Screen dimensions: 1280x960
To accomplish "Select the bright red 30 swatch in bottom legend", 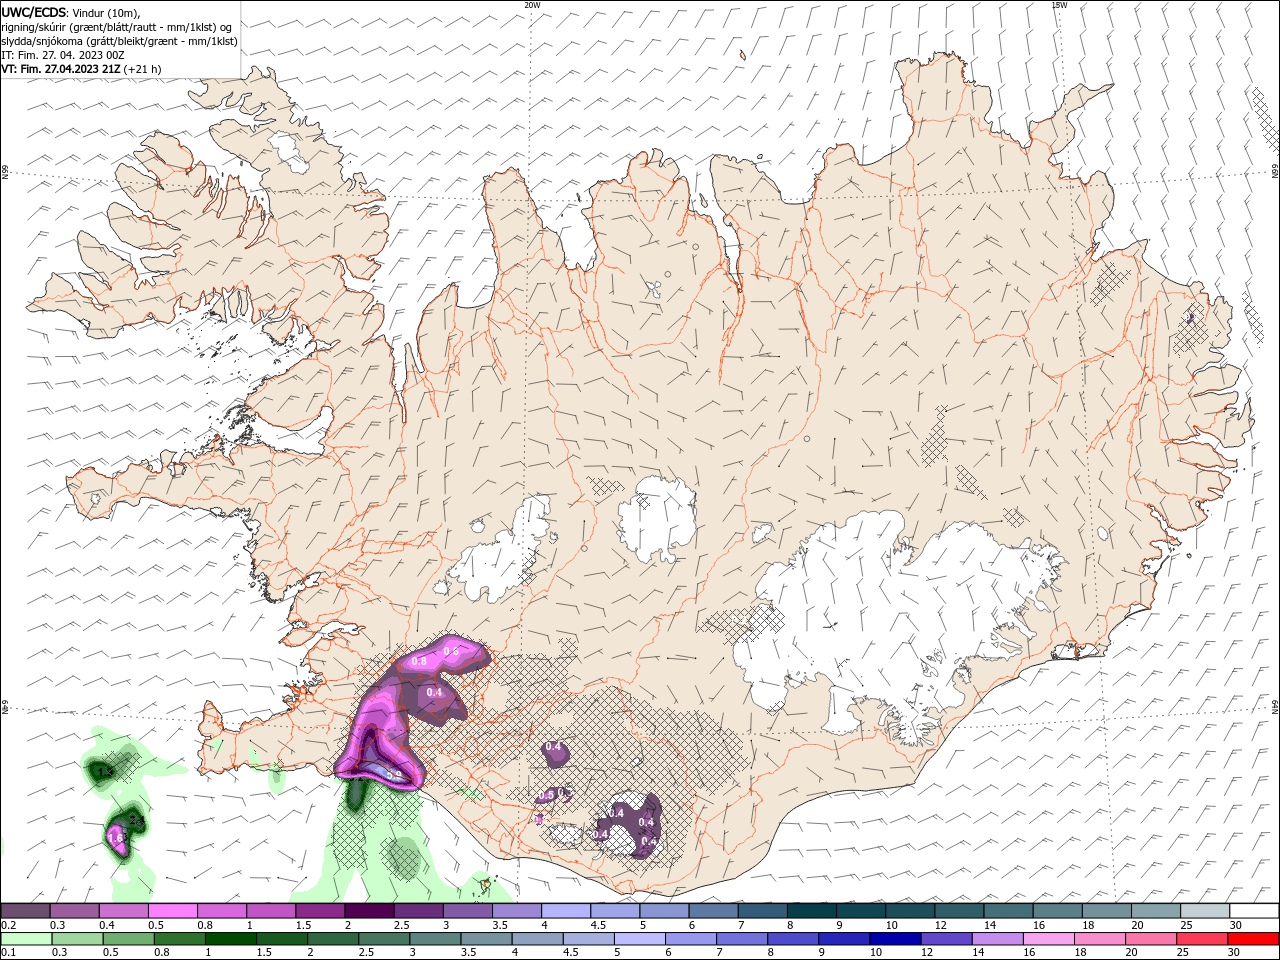I will [x=1254, y=939].
